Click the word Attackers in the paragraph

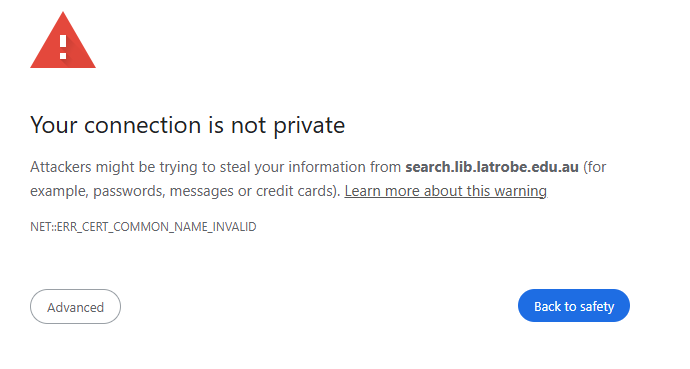coord(61,167)
